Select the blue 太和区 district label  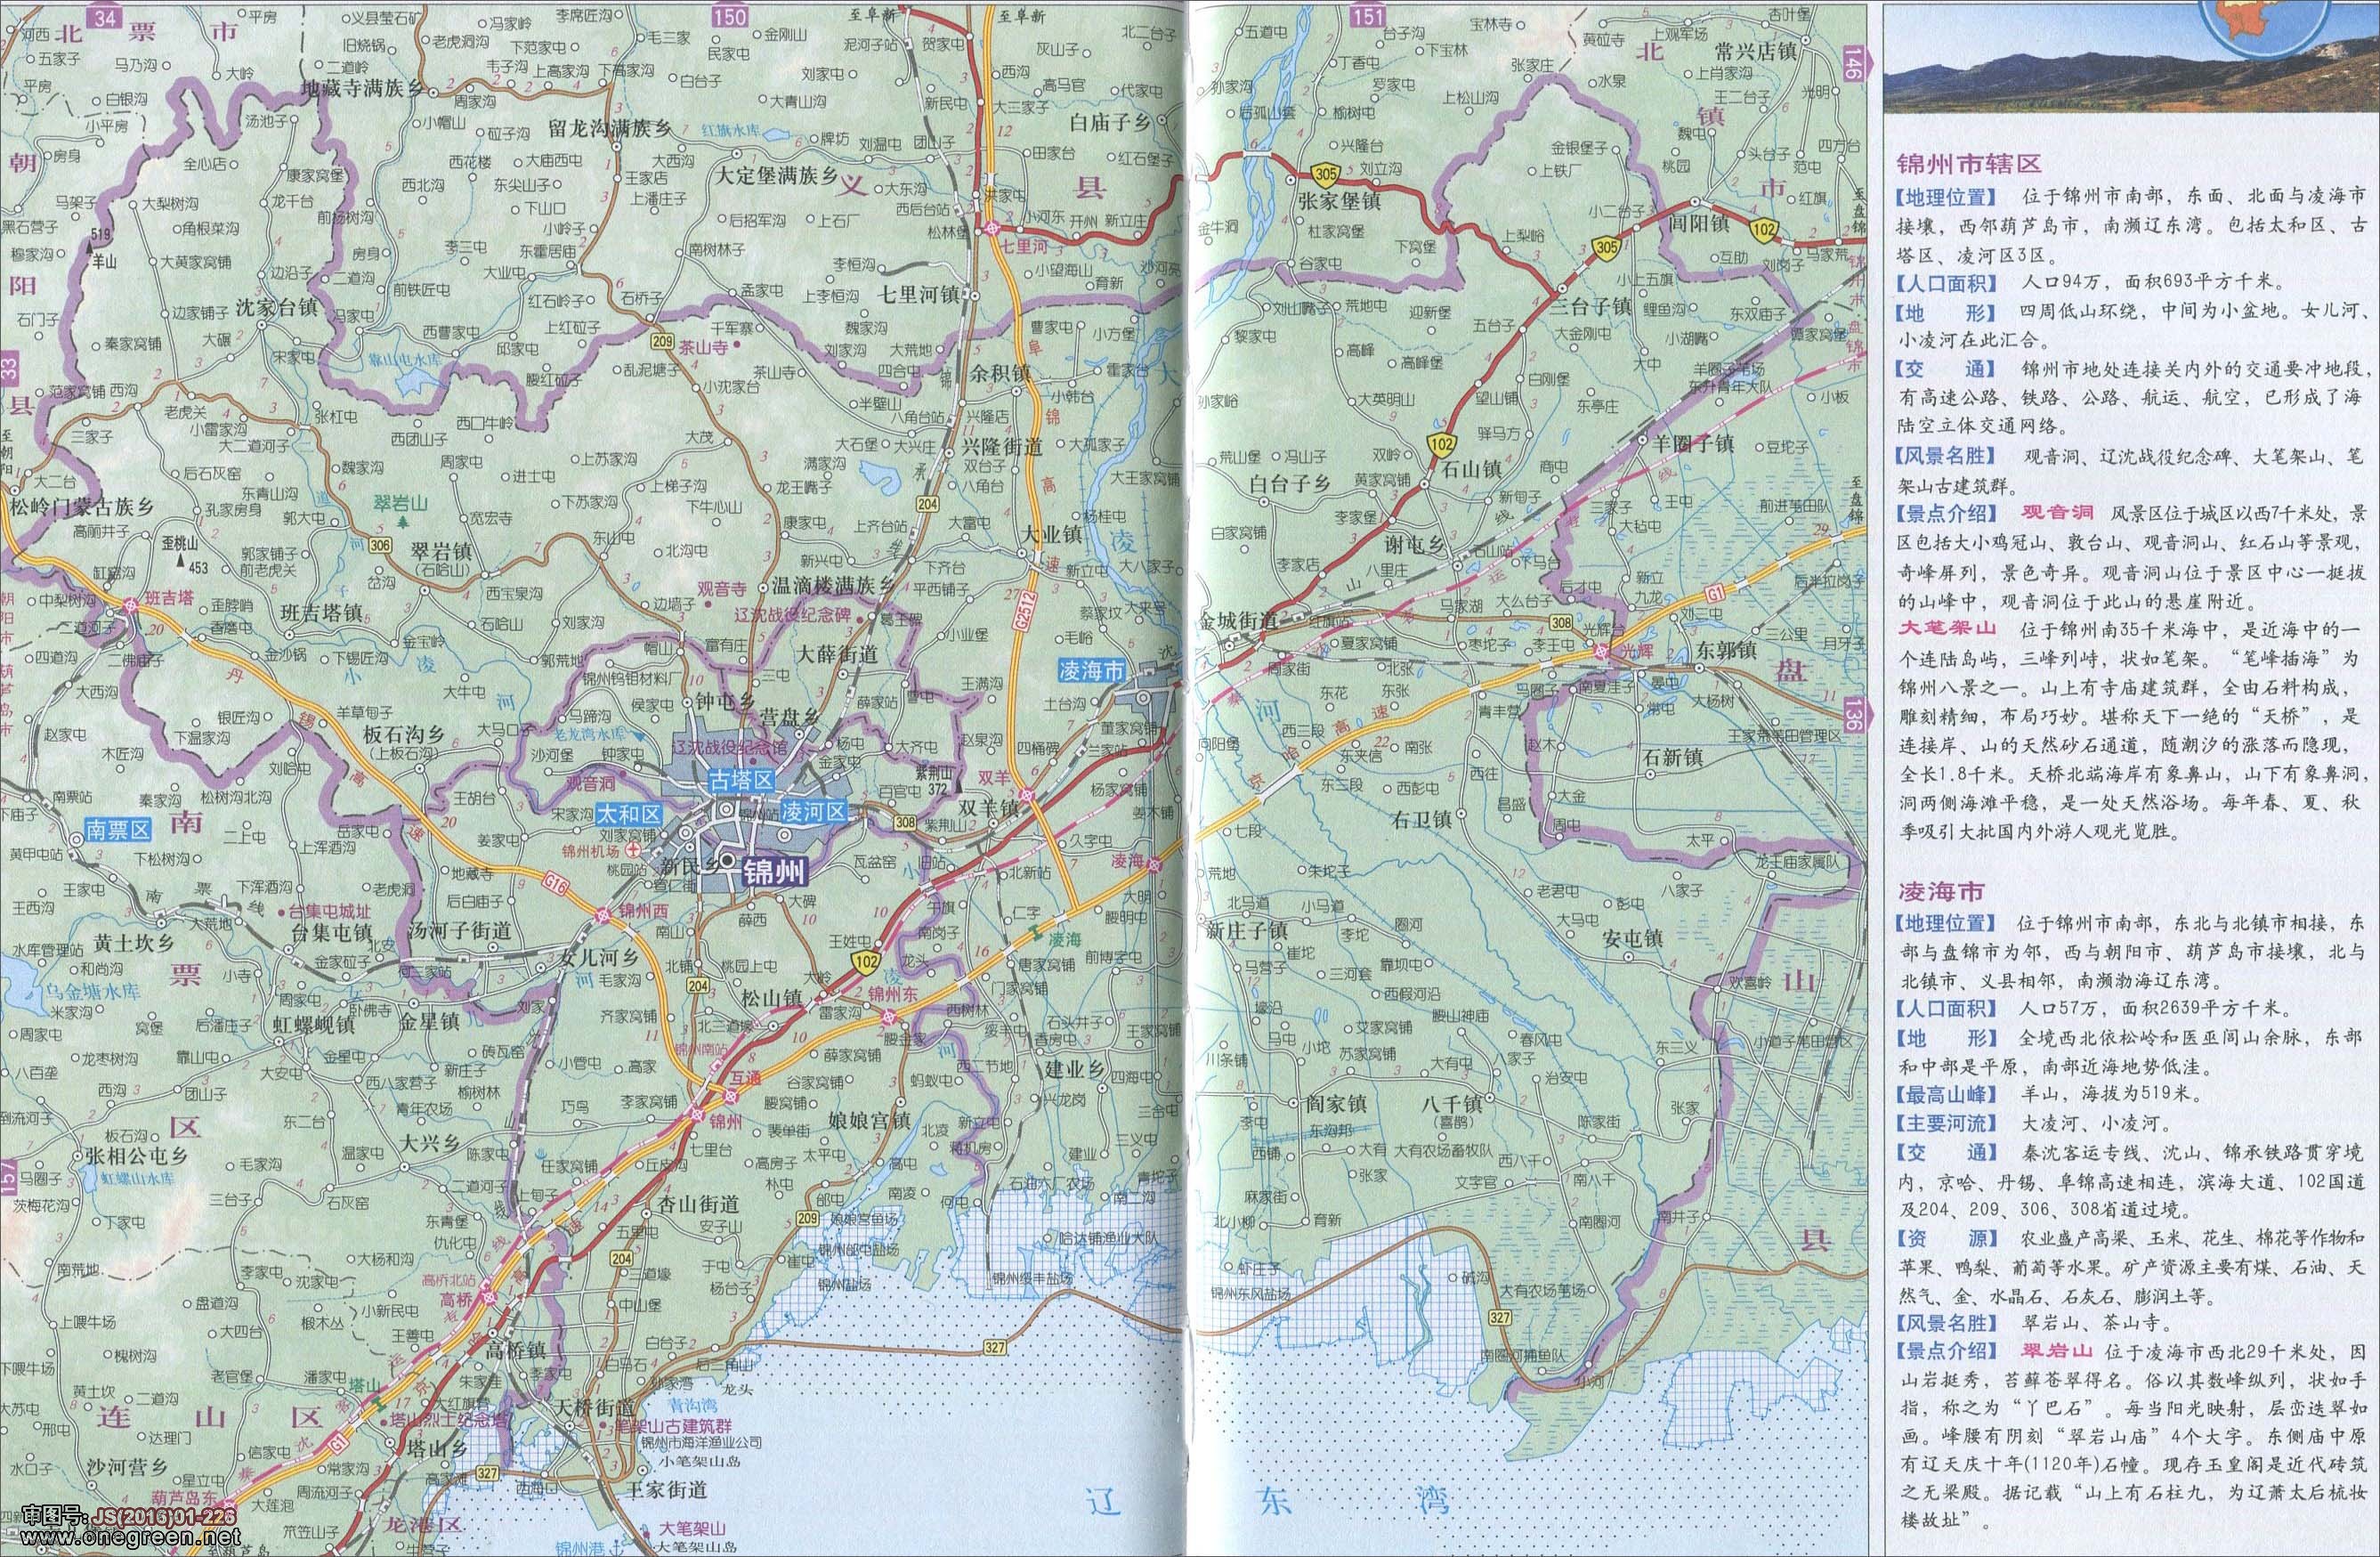coord(629,814)
